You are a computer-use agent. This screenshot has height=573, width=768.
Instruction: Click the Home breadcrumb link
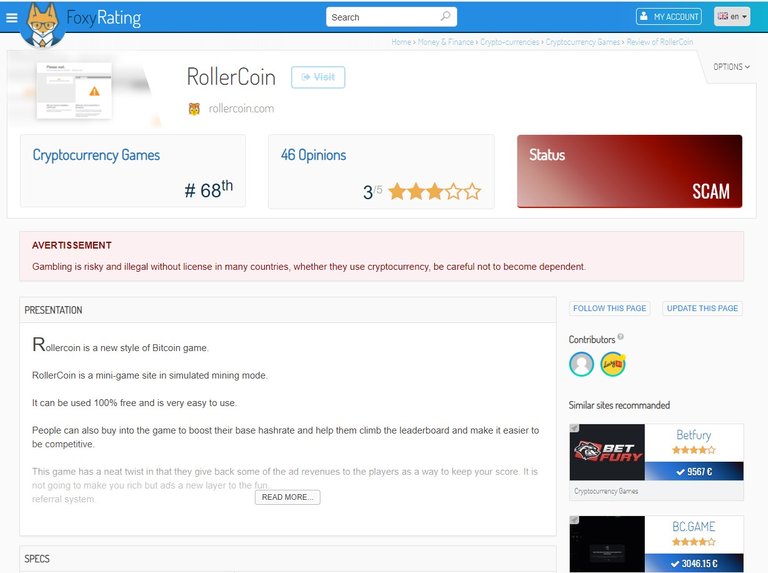pos(401,42)
